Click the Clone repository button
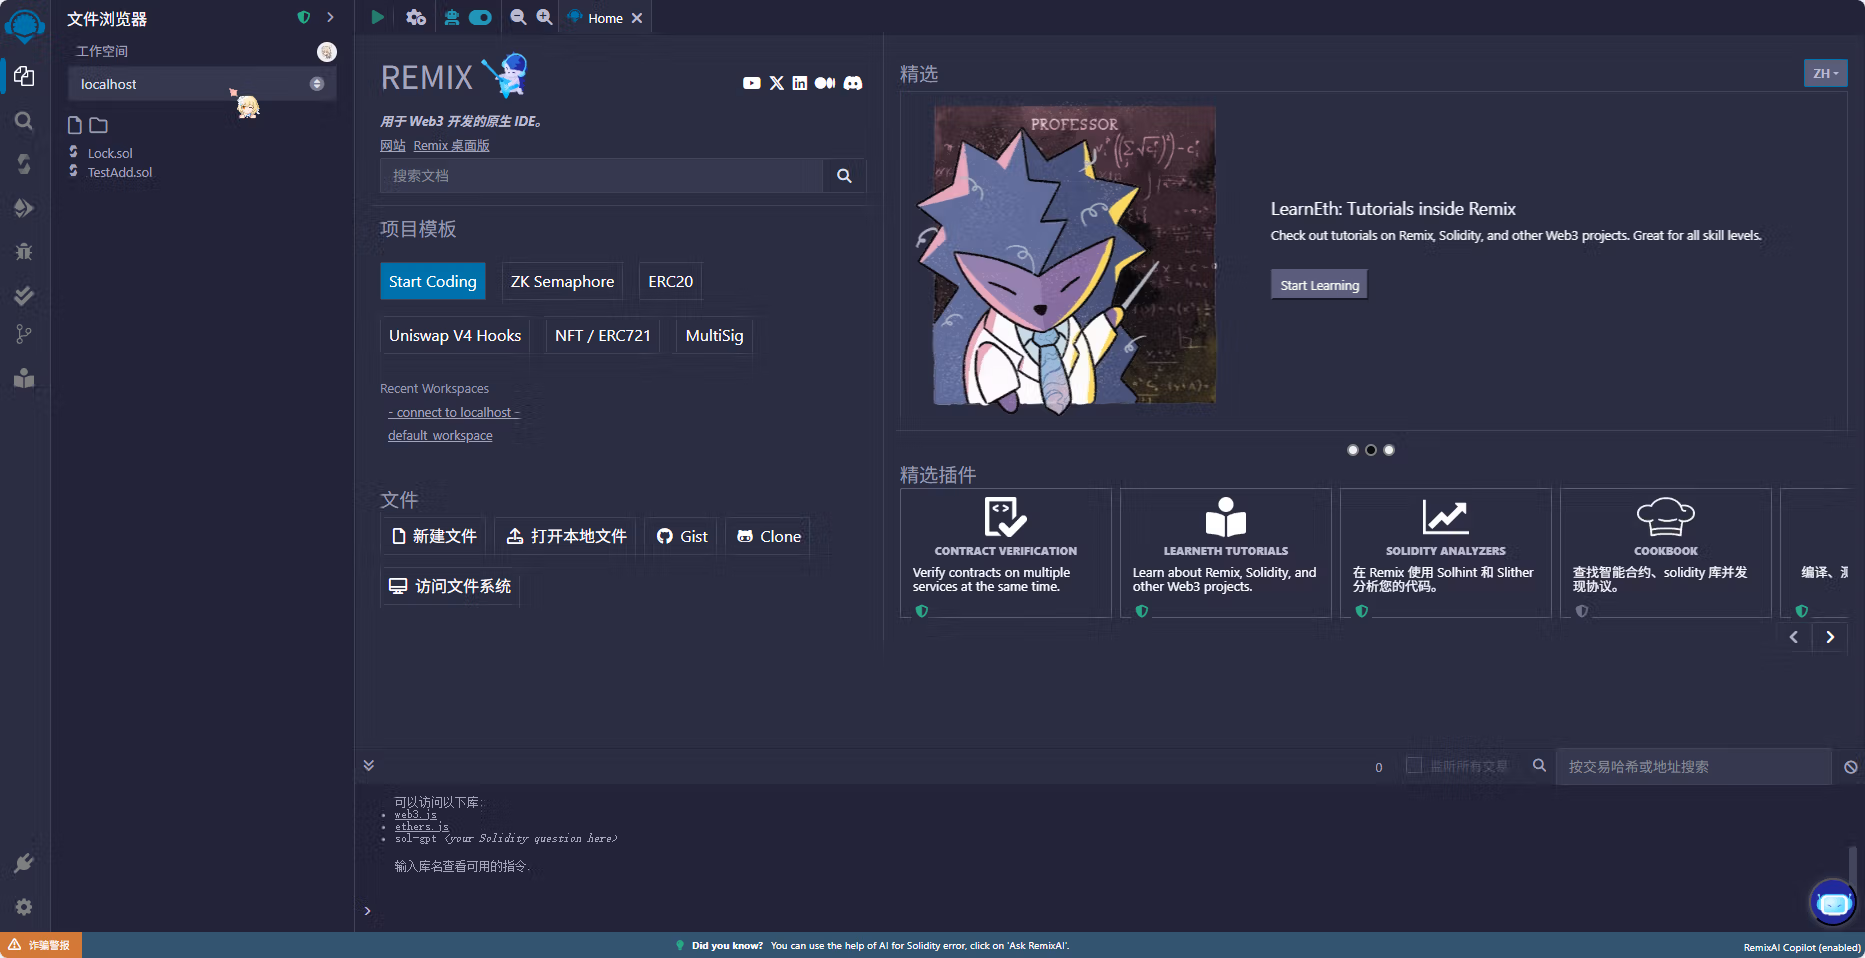This screenshot has height=958, width=1865. point(768,536)
